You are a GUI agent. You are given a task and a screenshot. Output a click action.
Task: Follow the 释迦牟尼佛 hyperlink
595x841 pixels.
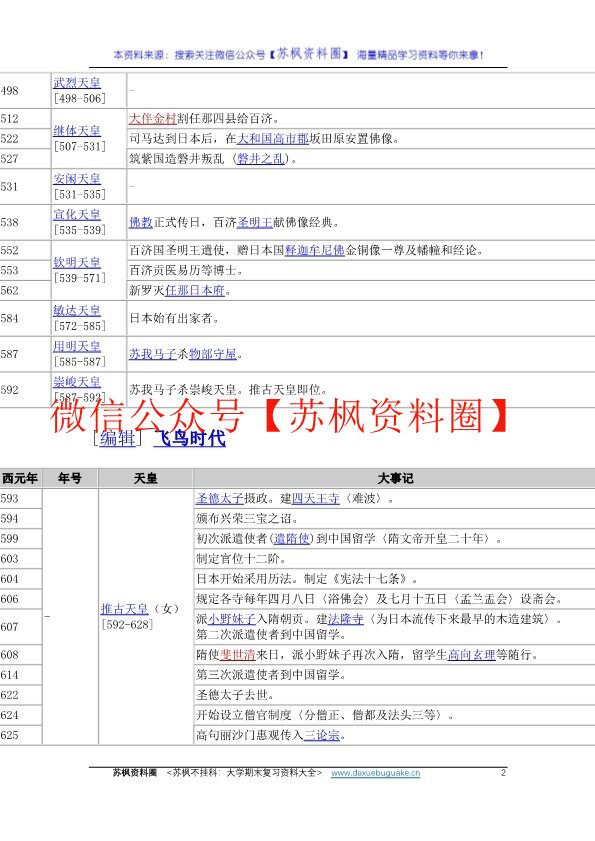[314, 250]
